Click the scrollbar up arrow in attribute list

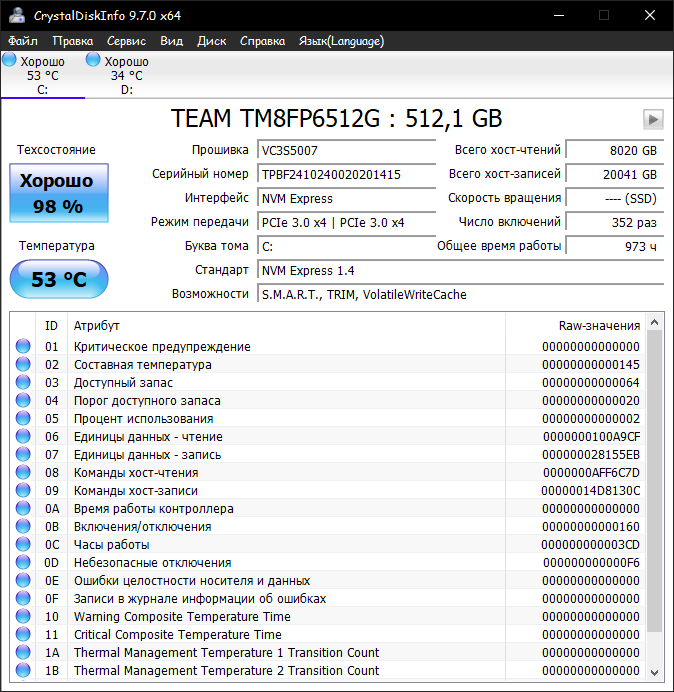655,323
